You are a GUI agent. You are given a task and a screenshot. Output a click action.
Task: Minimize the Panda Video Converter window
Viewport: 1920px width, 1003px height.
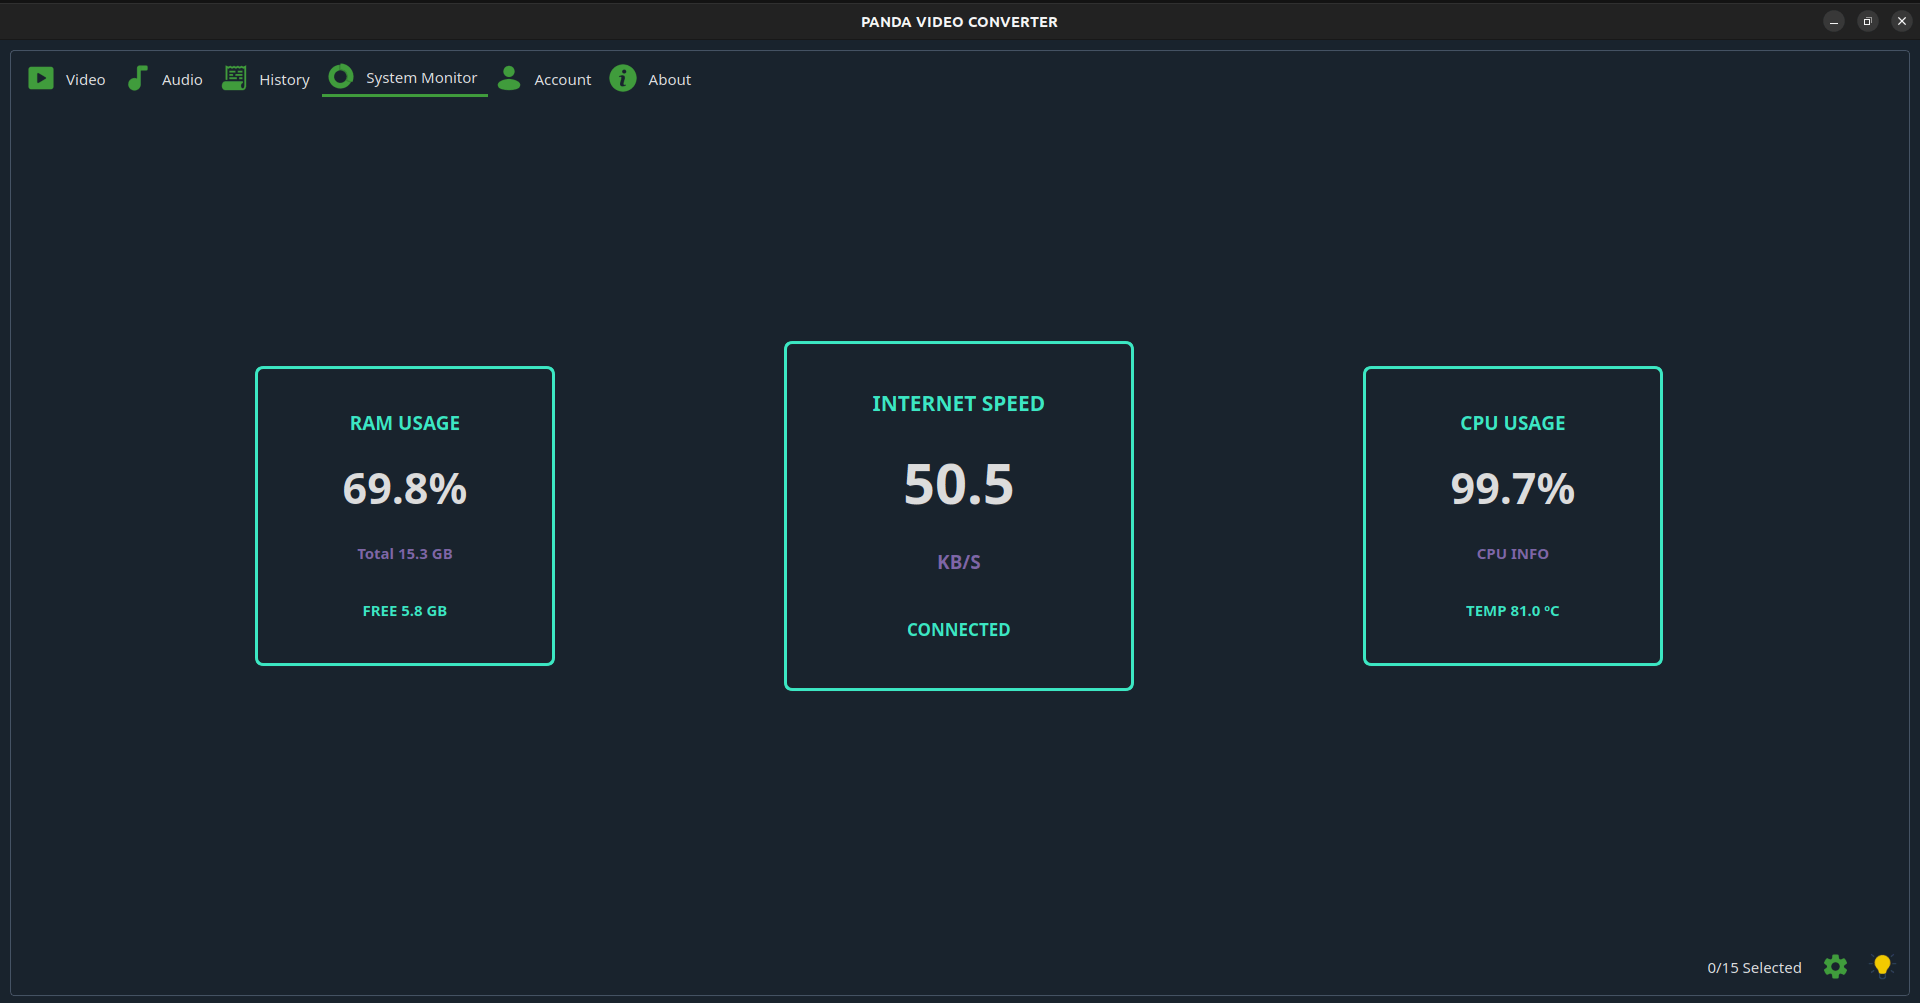(1834, 21)
